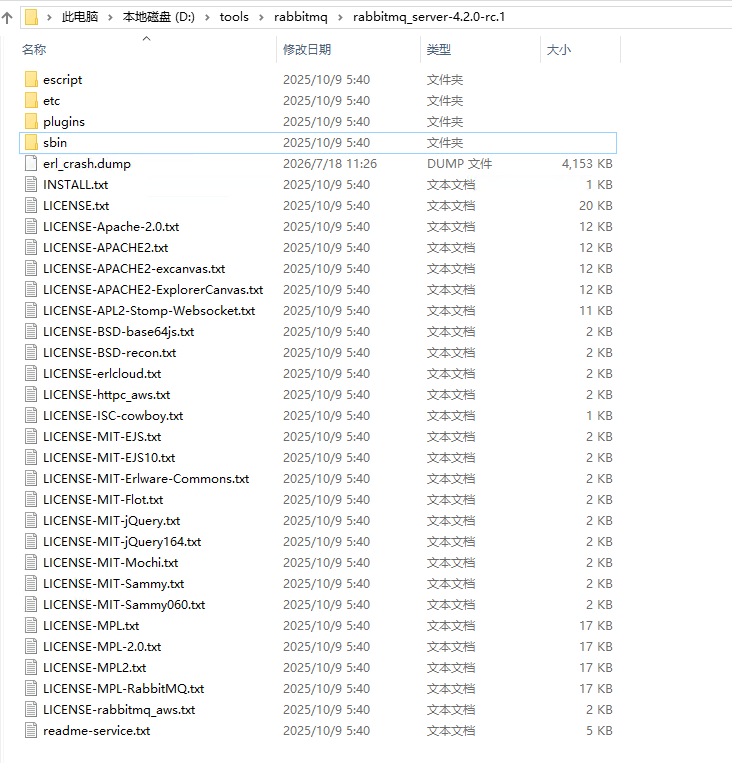Image resolution: width=732 pixels, height=763 pixels.
Task: Click the LICENSE-APACHE2.txt file icon
Action: point(31,247)
